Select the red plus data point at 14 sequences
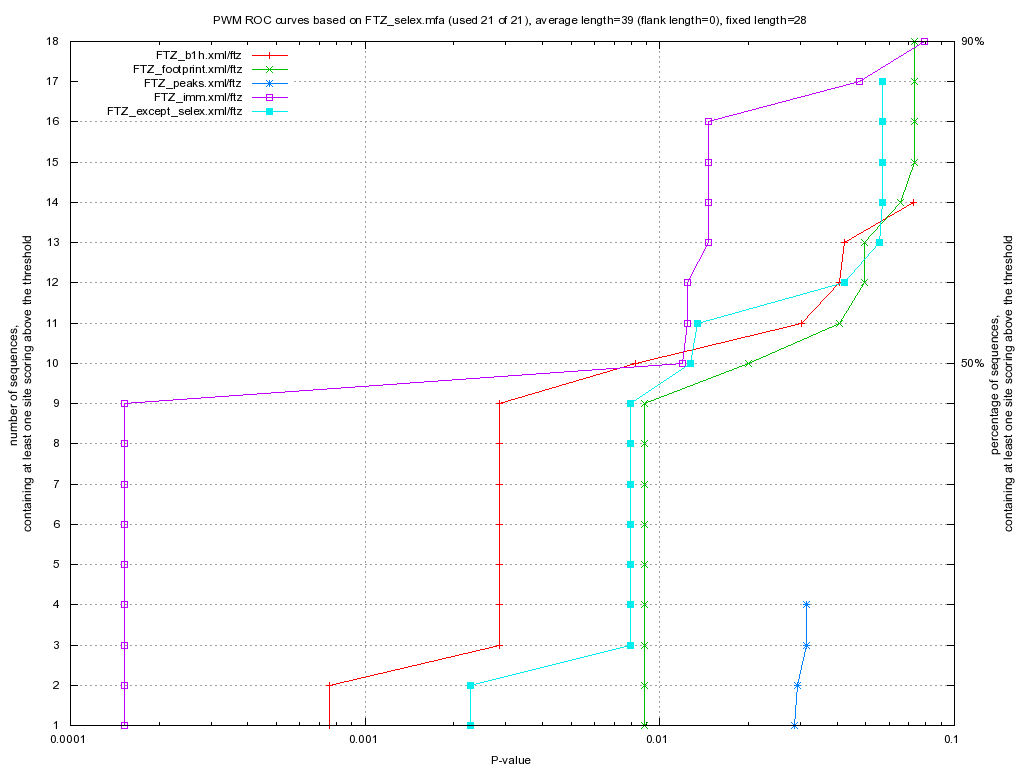This screenshot has height=768, width=1024. coord(913,202)
